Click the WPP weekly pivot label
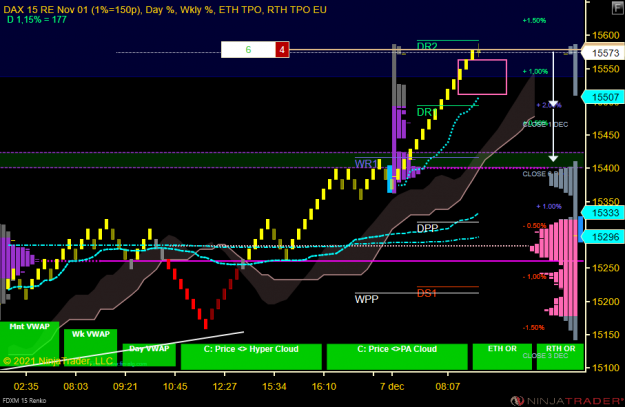625x407 pixels. [366, 299]
